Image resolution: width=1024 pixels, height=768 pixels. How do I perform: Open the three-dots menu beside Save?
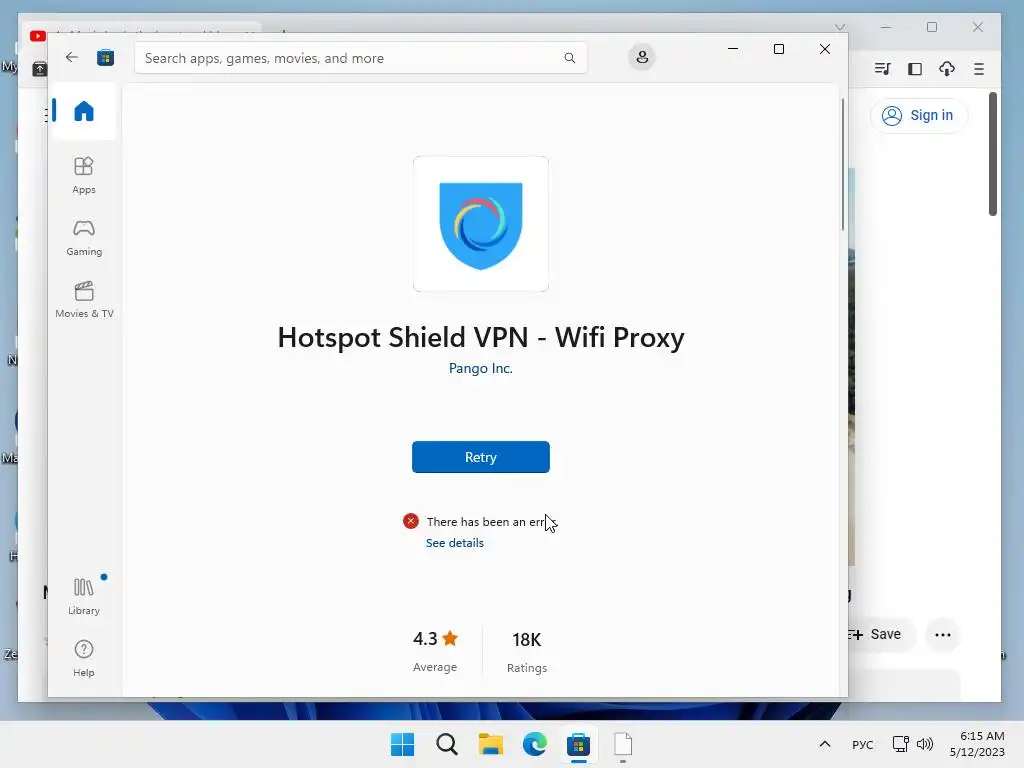point(942,635)
